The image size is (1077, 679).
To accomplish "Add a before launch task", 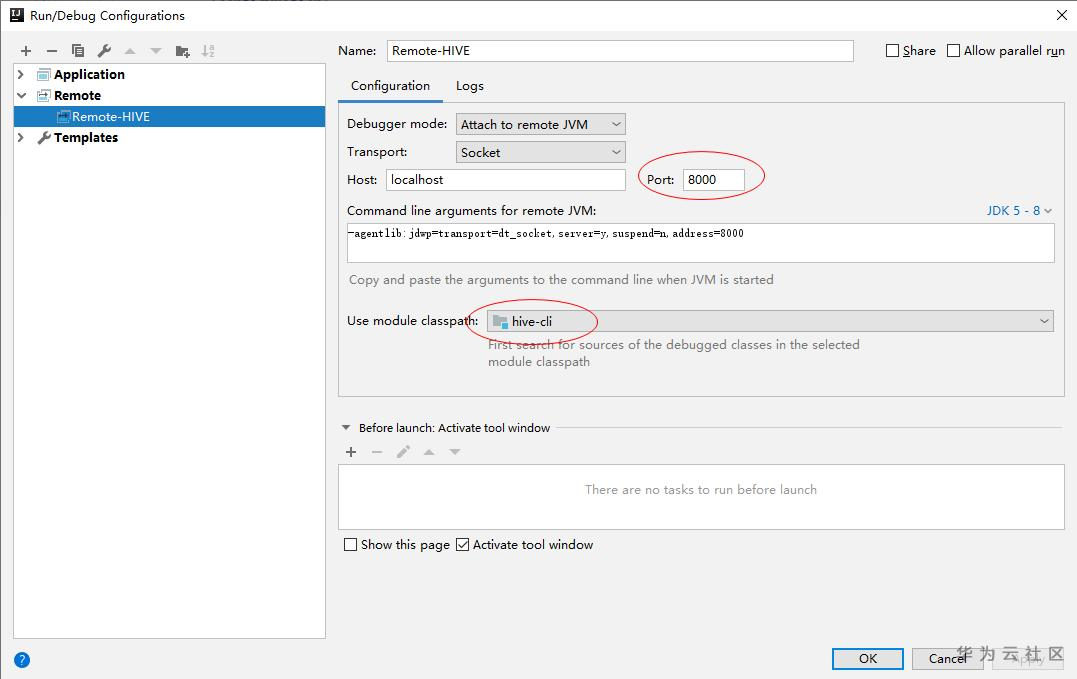I will click(x=351, y=452).
